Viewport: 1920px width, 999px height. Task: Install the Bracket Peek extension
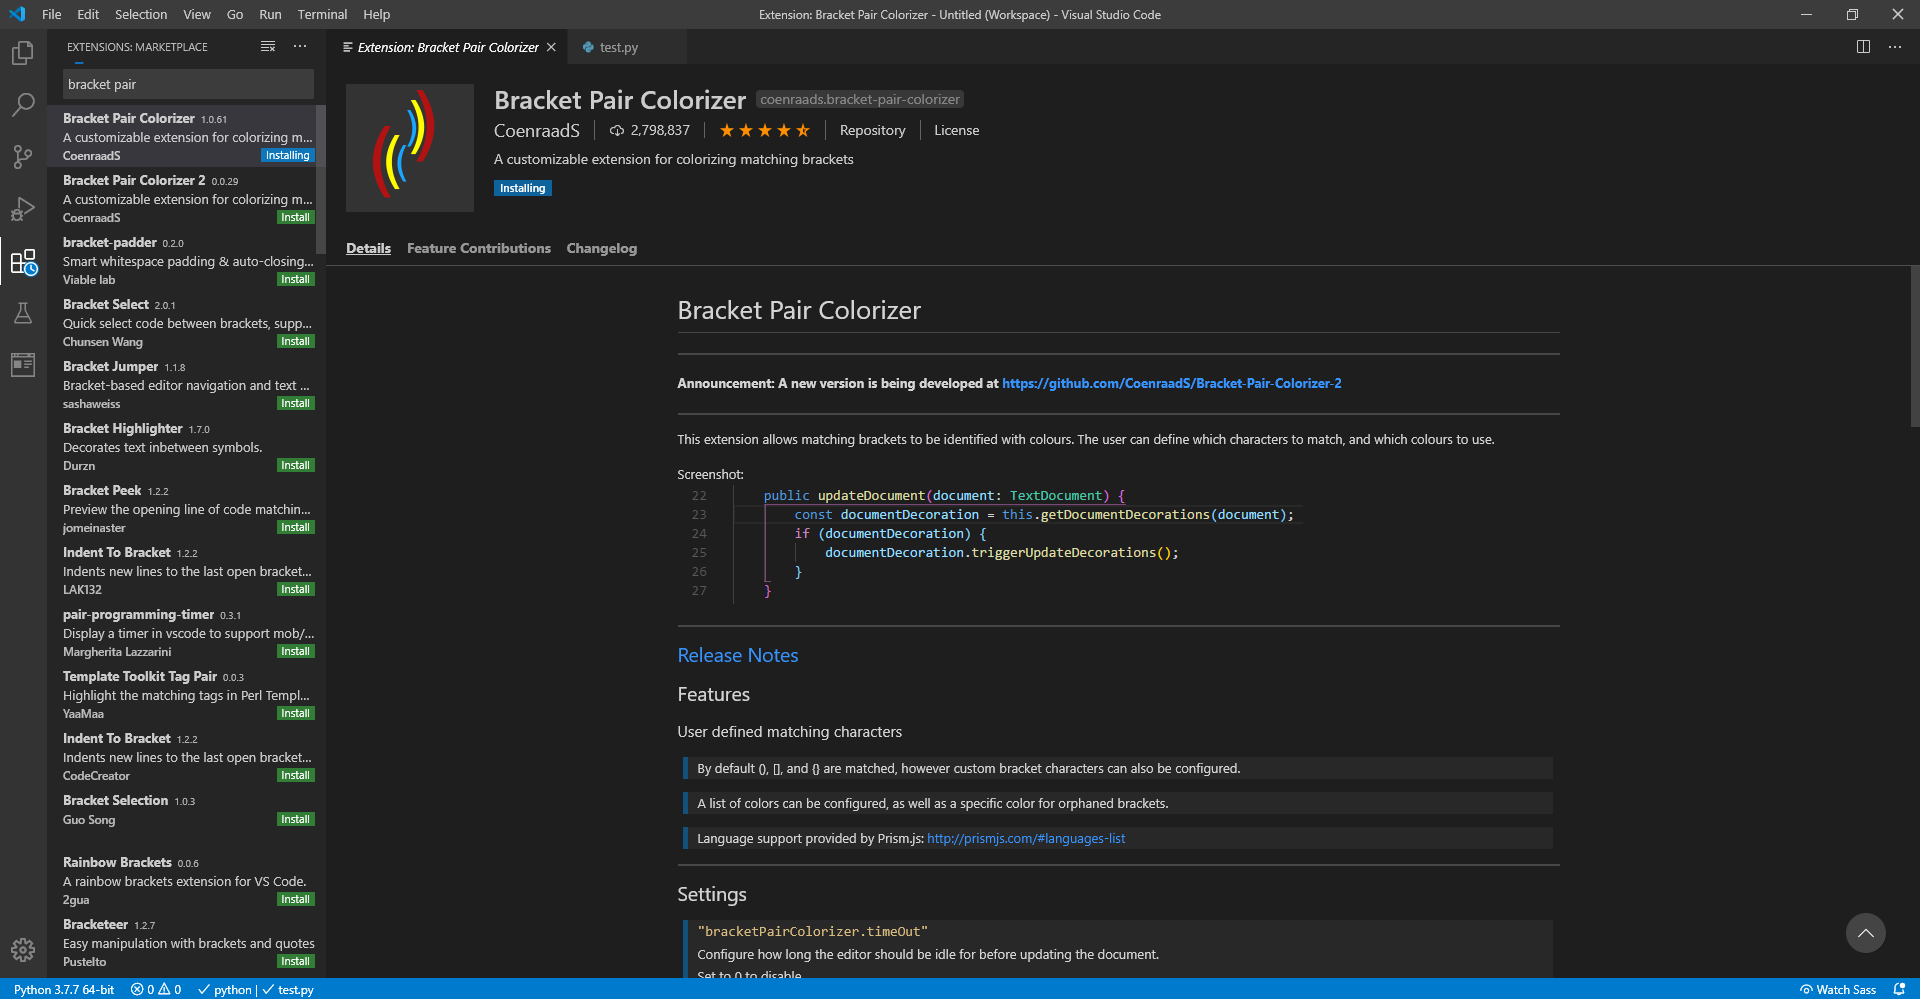click(x=295, y=527)
